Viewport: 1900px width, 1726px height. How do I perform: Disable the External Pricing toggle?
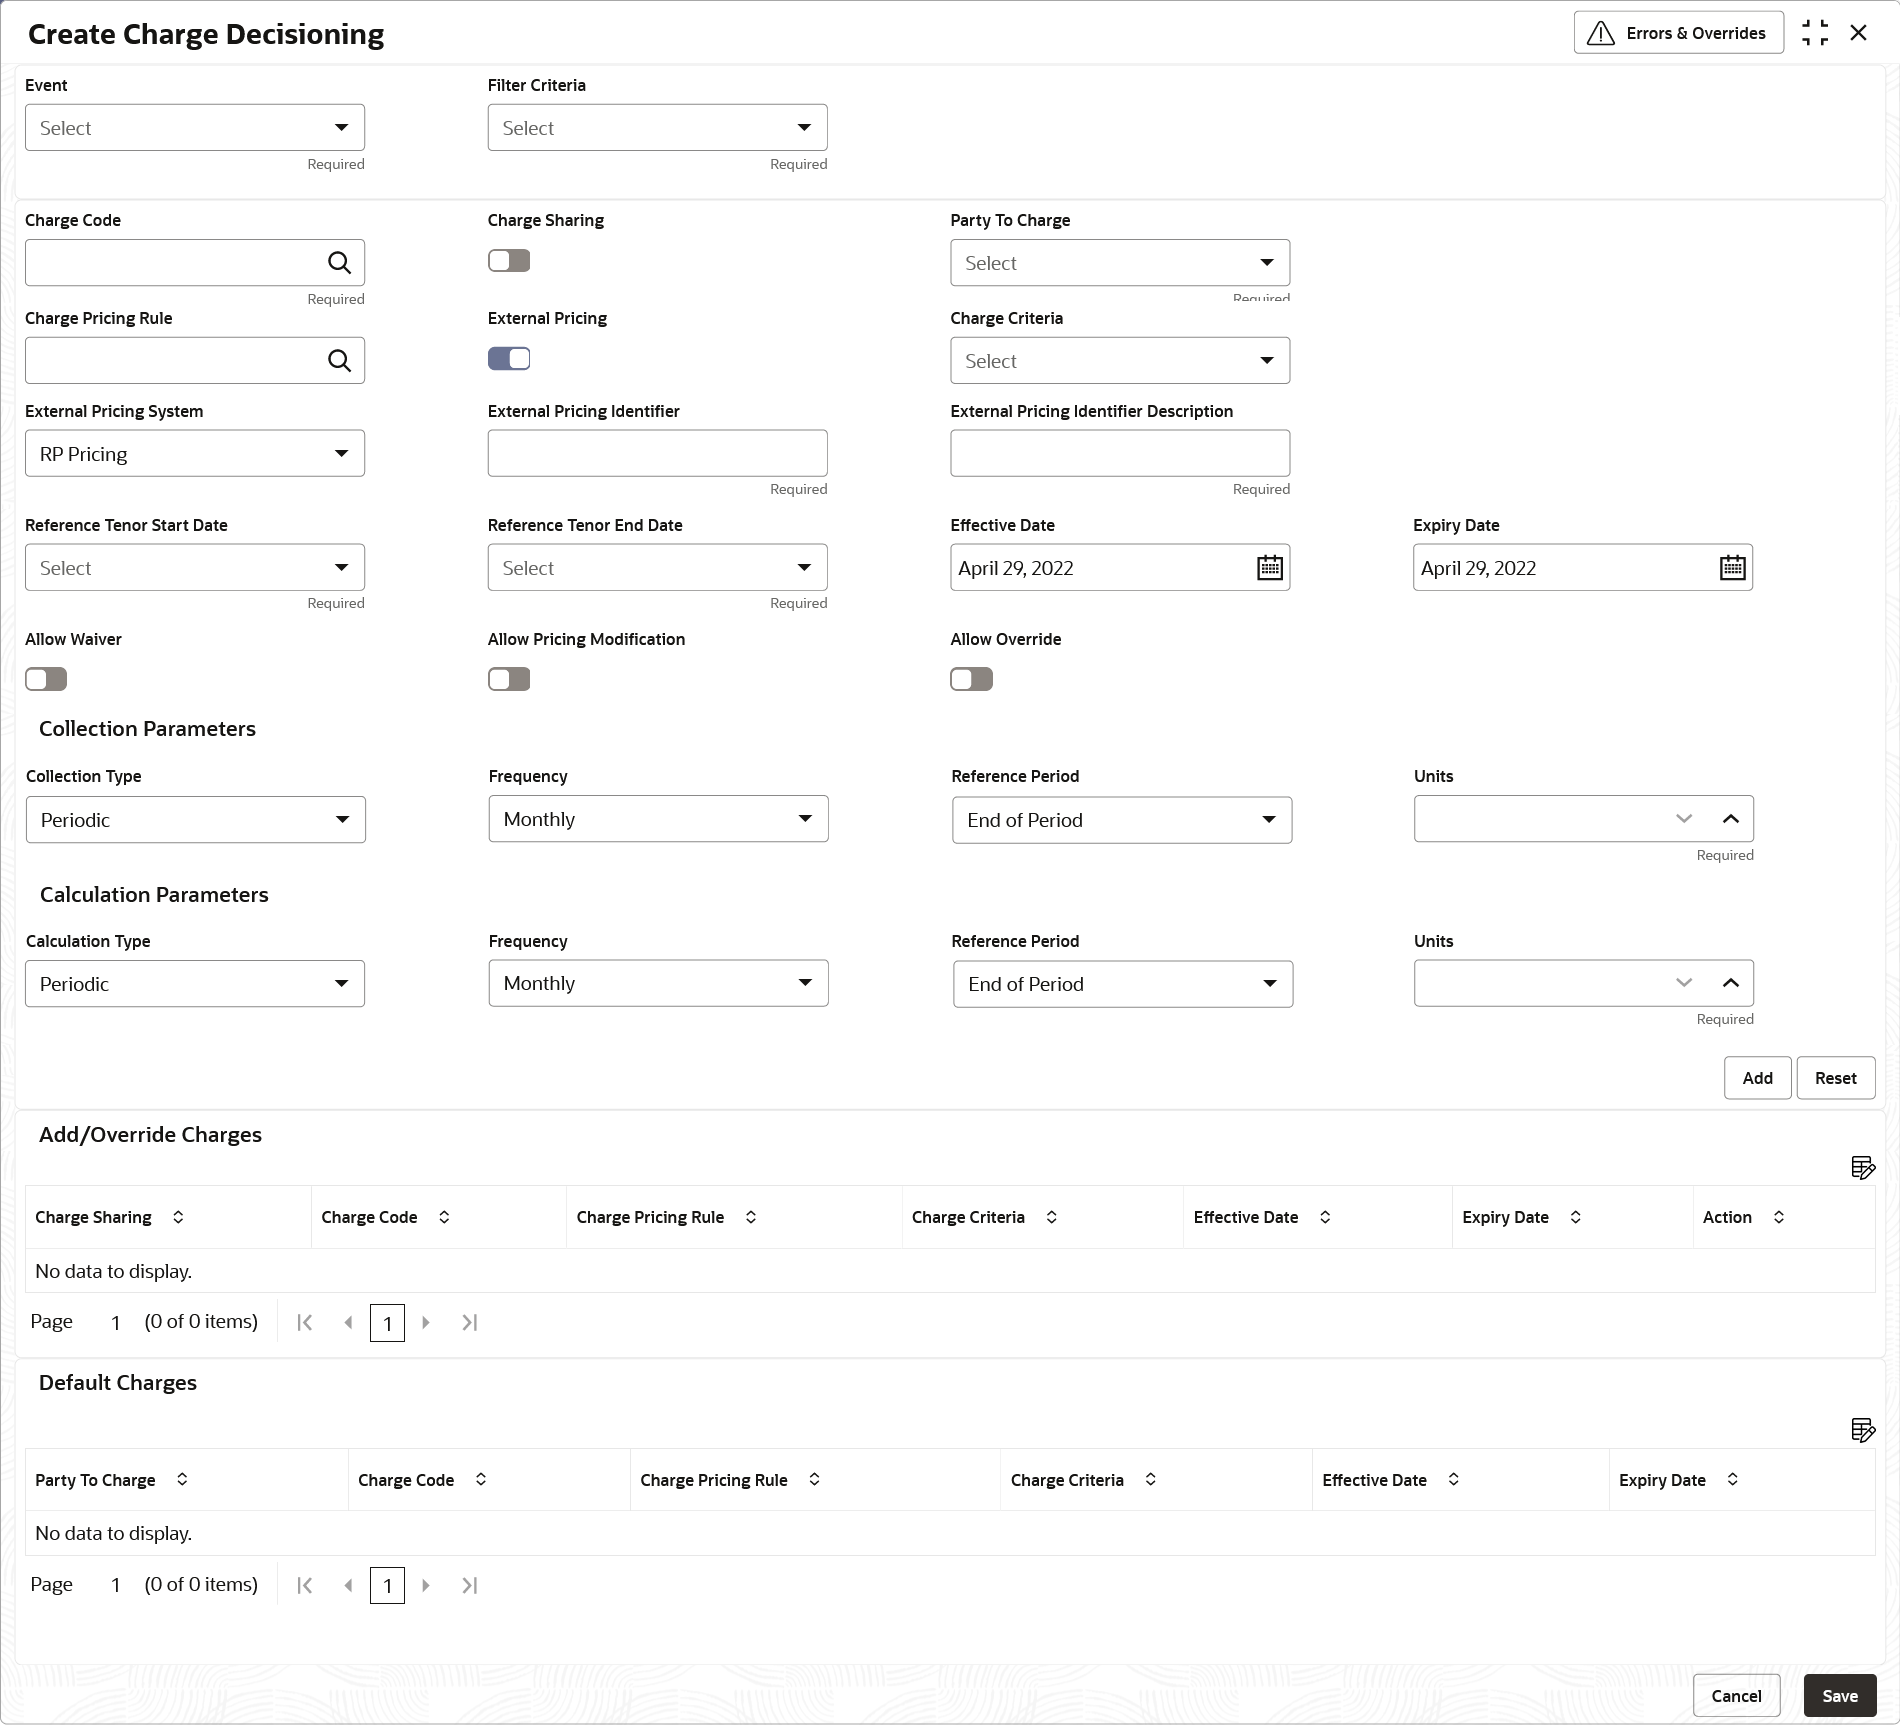[509, 359]
